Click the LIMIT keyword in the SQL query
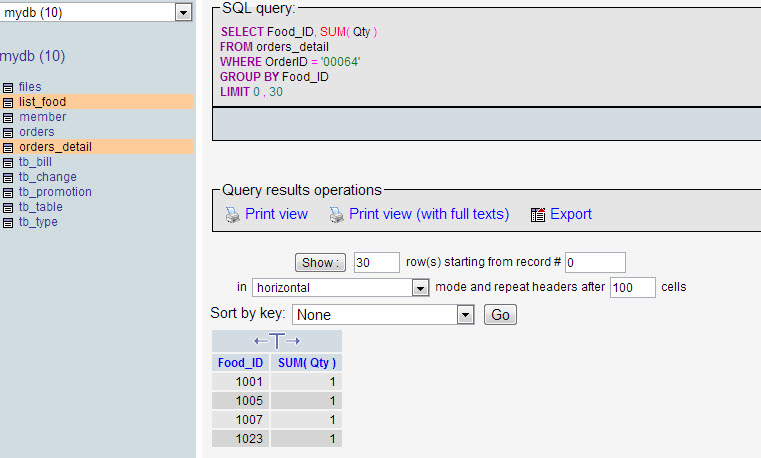761x458 pixels. [235, 92]
